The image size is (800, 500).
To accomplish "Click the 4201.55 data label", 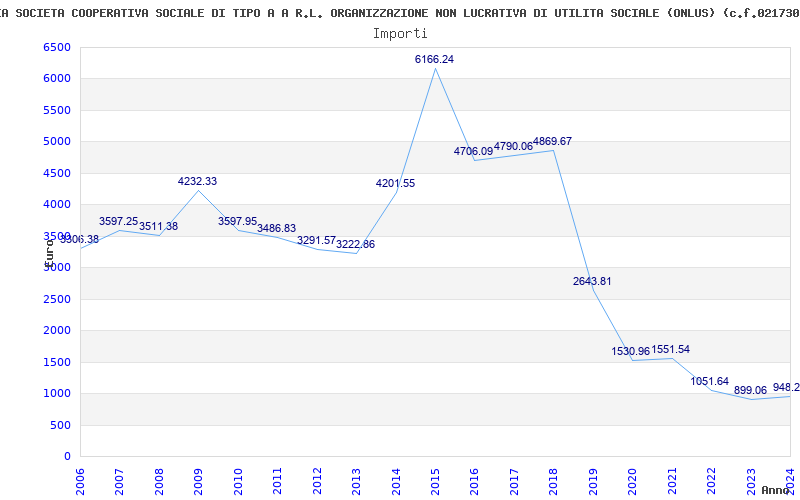I will click(x=395, y=183).
